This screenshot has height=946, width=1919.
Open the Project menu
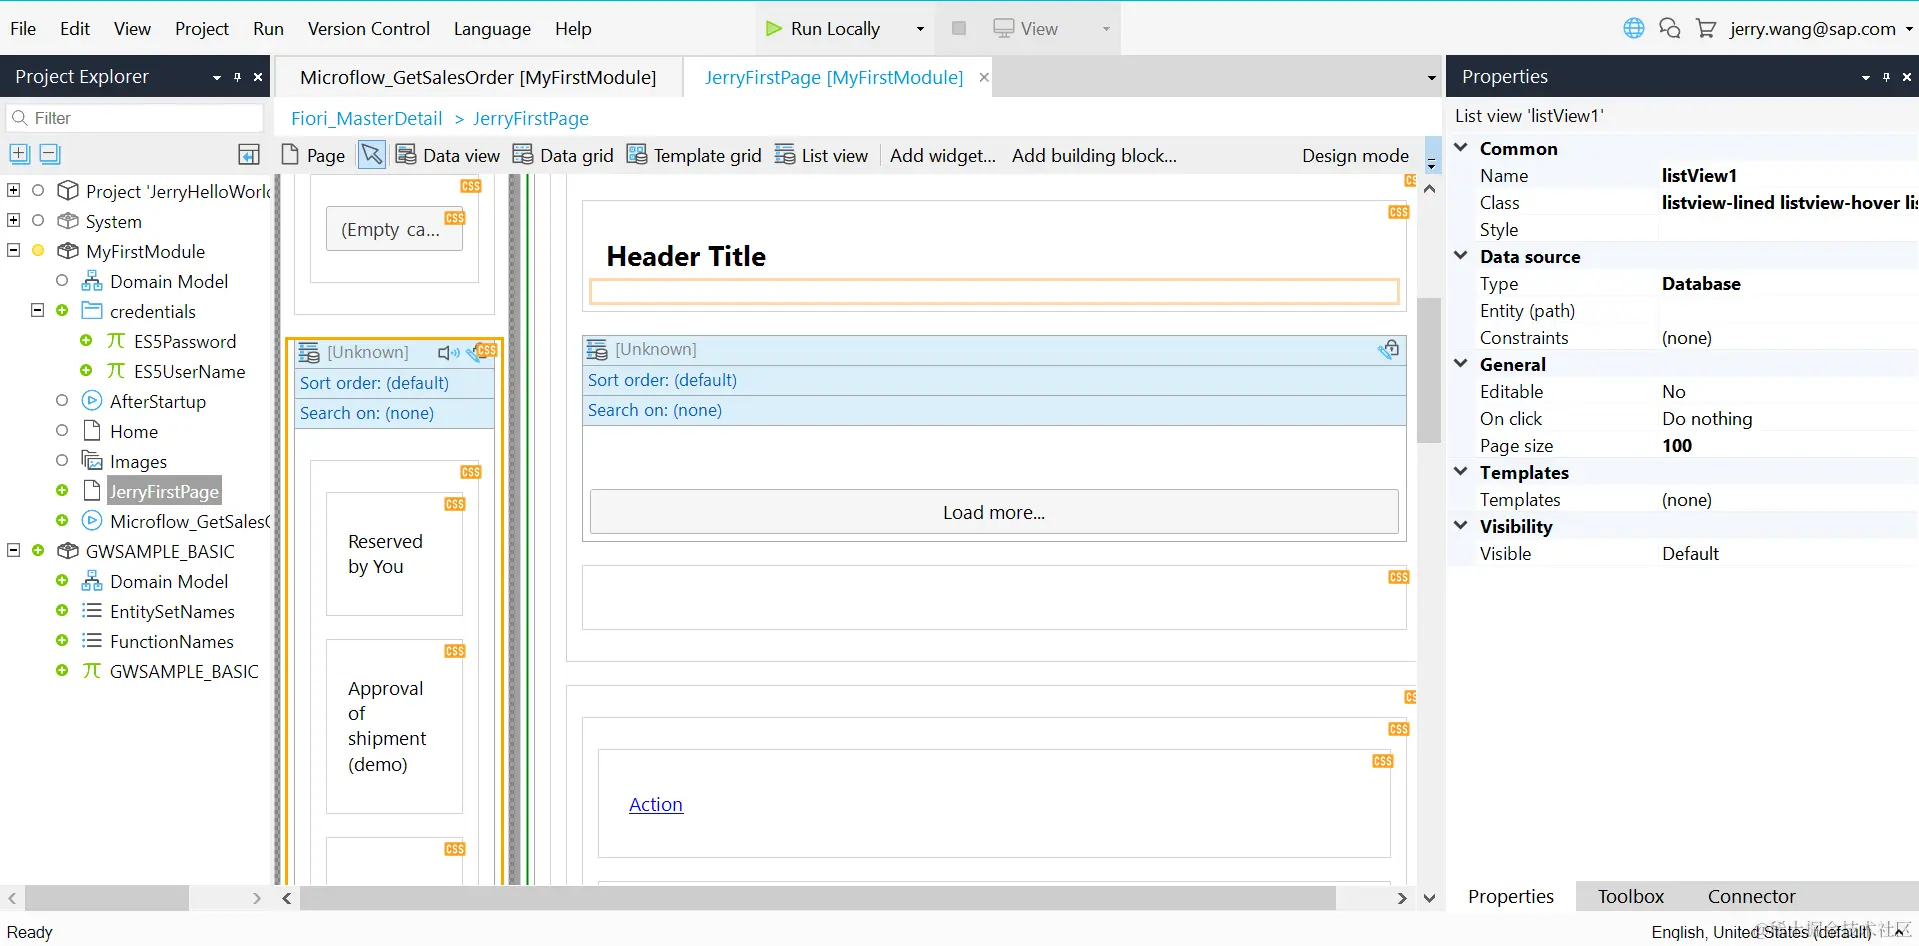tap(202, 28)
